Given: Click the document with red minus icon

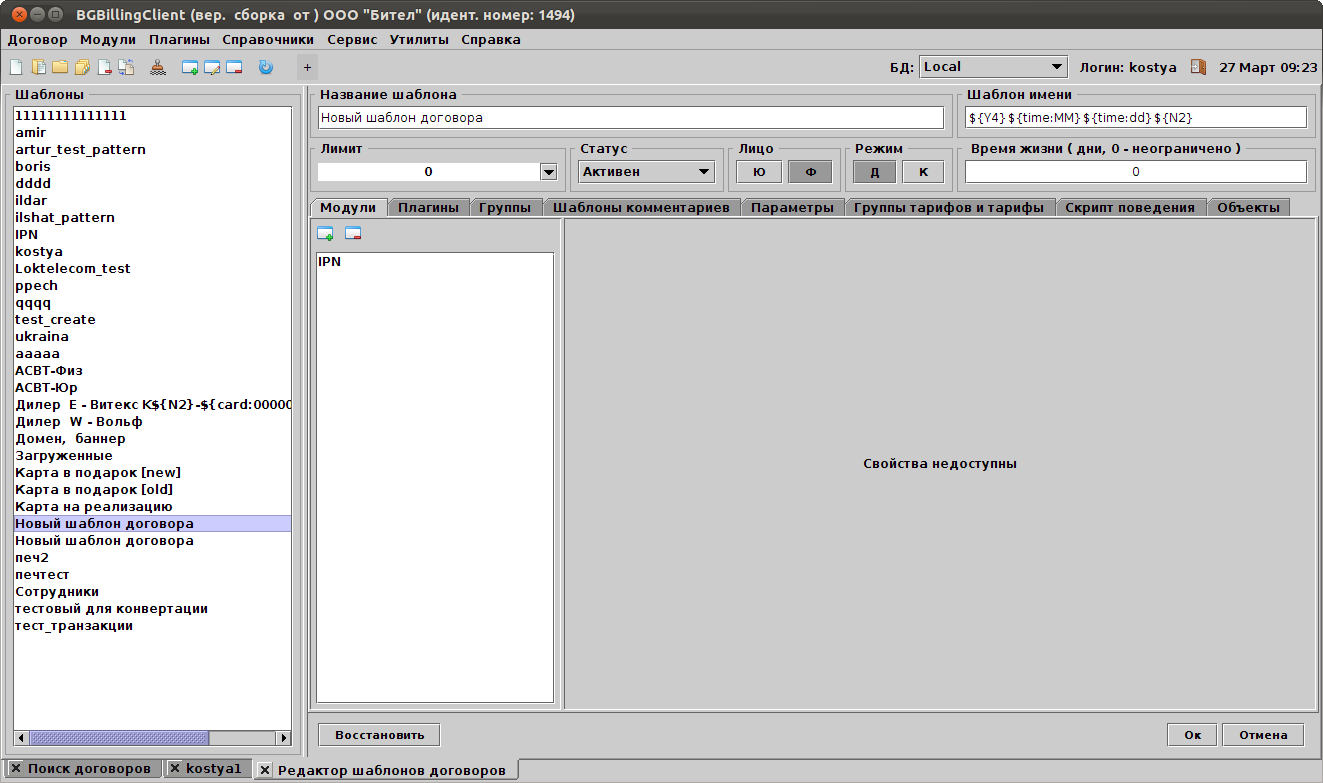Looking at the screenshot, I should pos(104,68).
